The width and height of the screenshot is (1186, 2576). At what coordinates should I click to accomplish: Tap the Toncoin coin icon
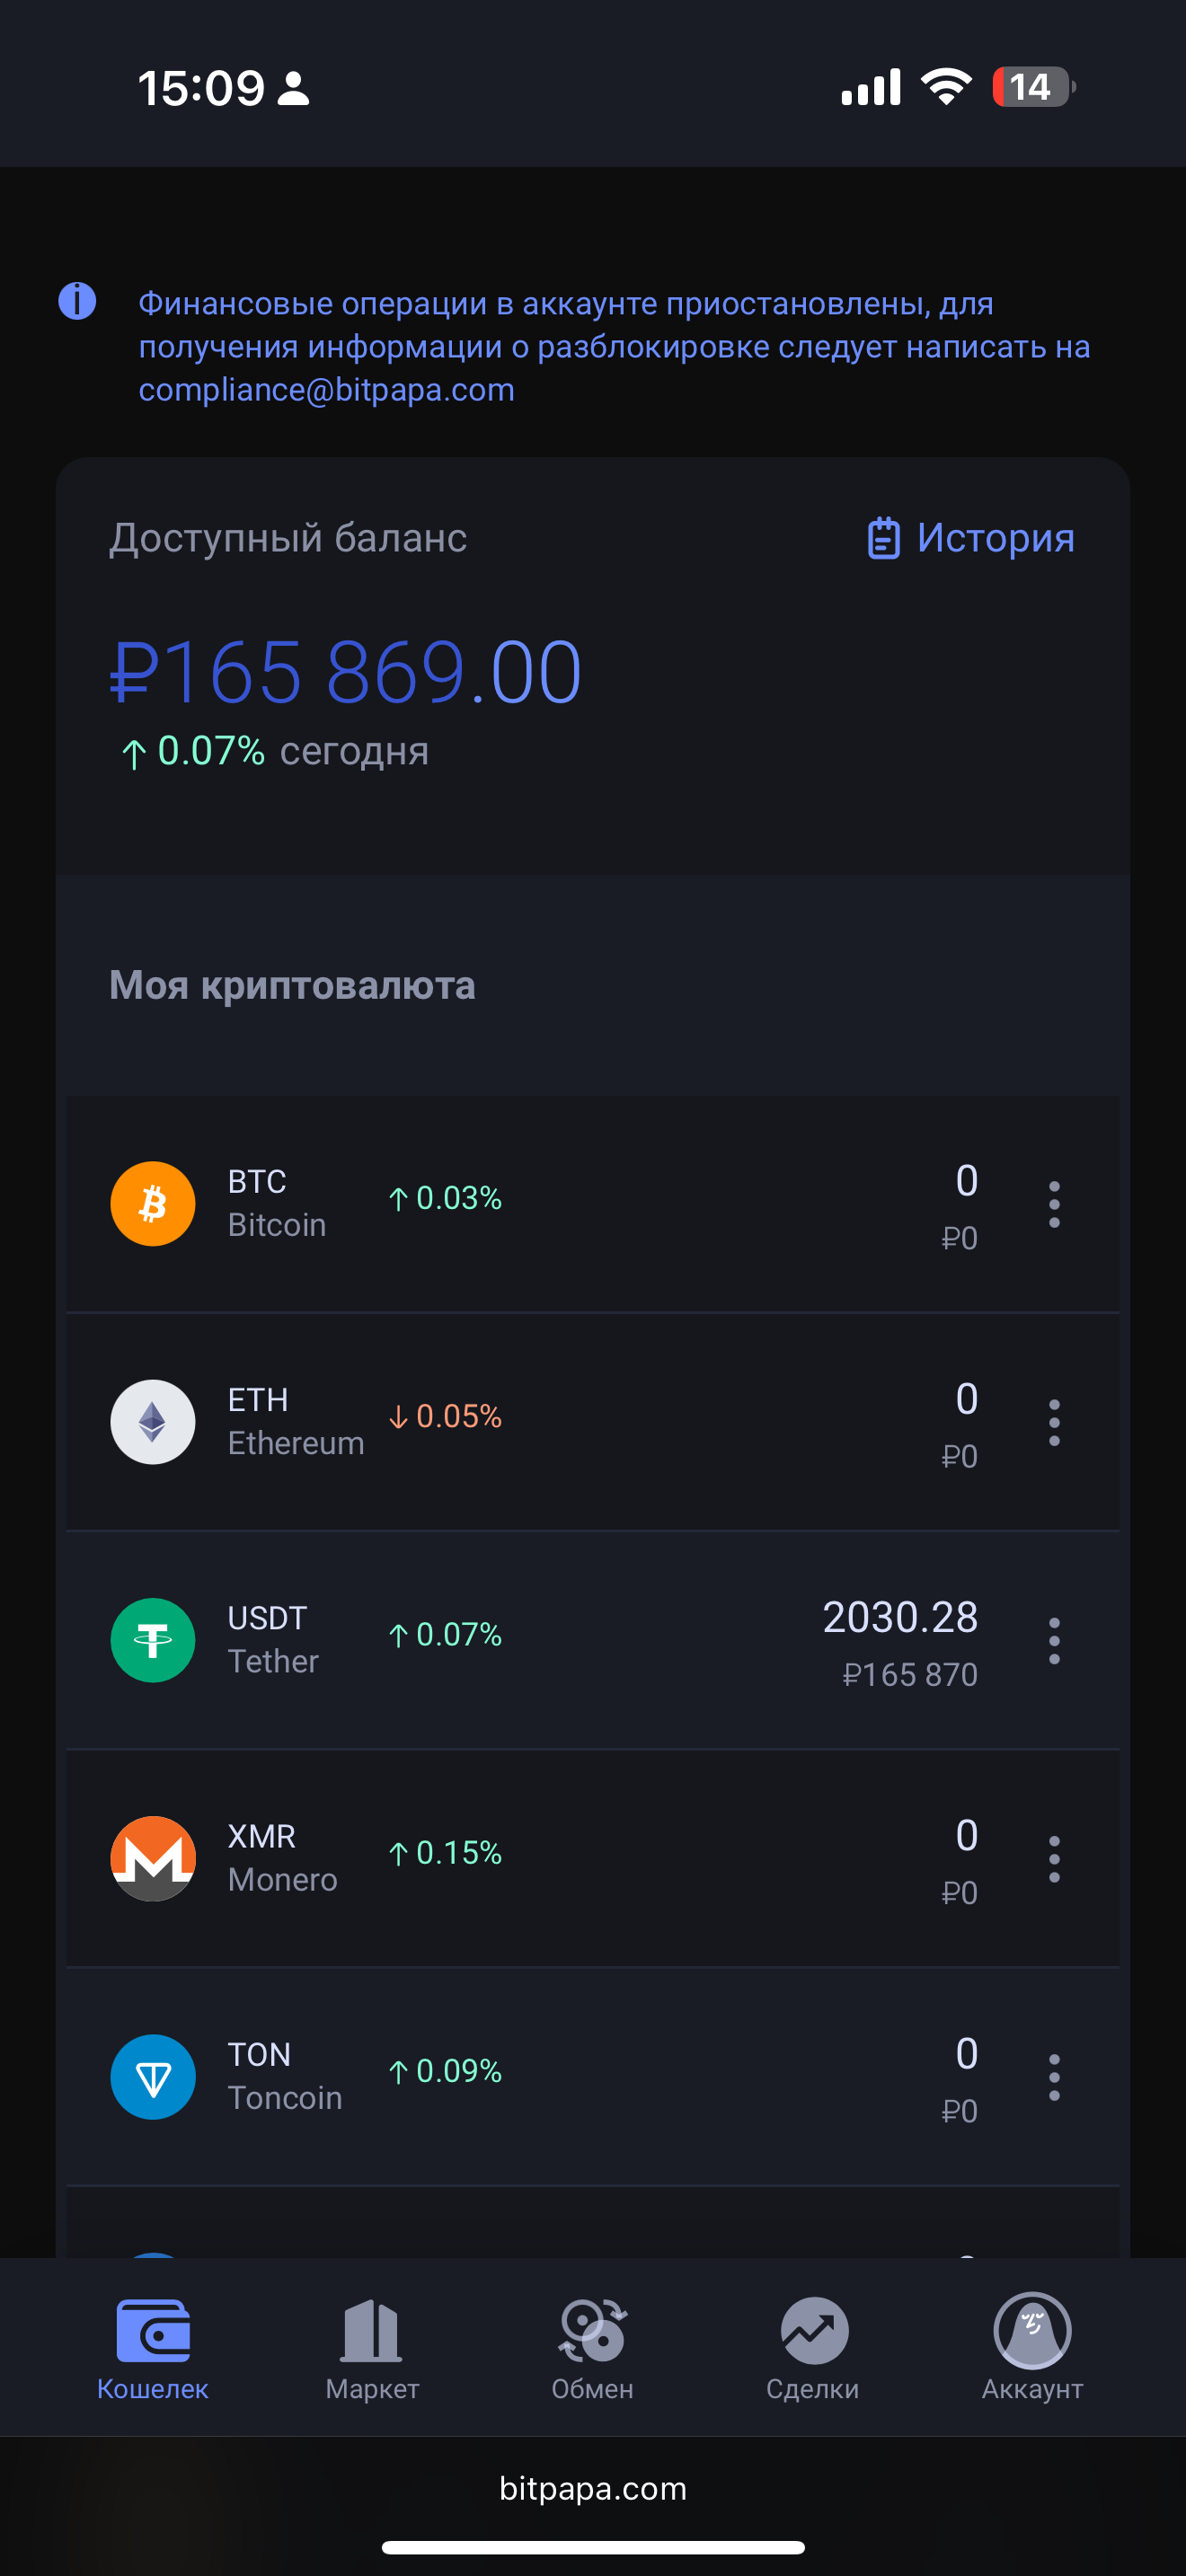pyautogui.click(x=152, y=2076)
